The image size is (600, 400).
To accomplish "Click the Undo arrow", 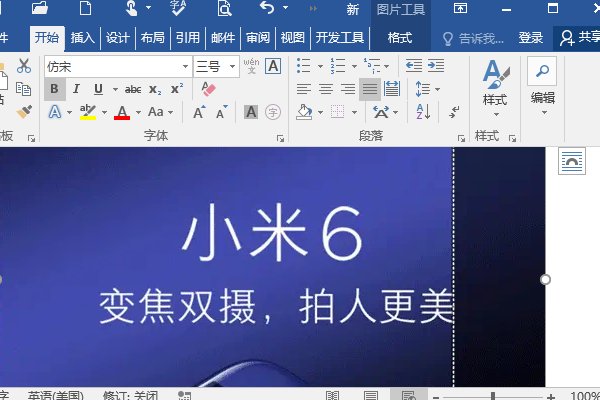I will point(267,8).
